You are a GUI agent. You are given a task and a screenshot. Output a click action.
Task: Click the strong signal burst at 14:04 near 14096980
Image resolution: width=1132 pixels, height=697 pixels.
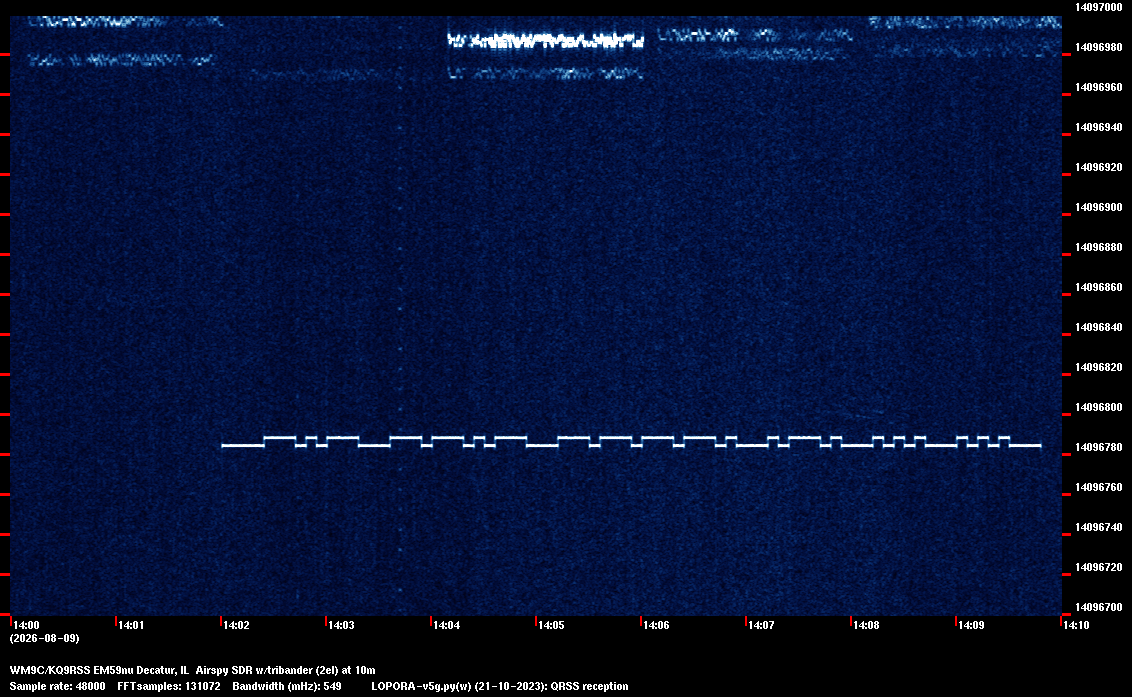[545, 40]
